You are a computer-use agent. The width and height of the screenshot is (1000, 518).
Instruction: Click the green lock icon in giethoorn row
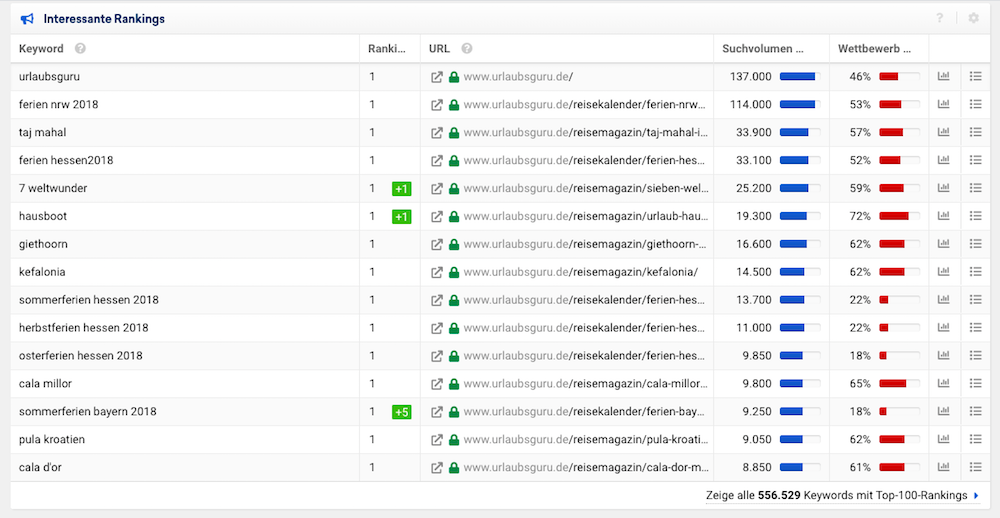454,244
